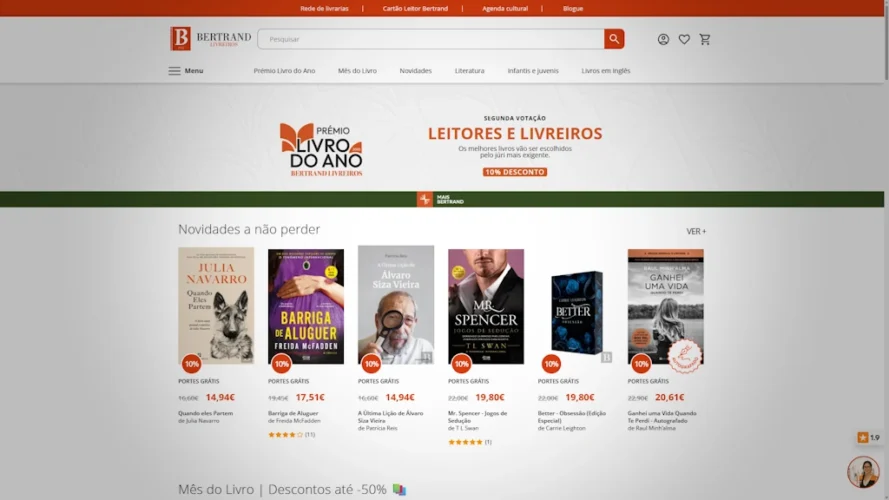Go to the Novidades section
Screen dimensions: 889x500
point(416,71)
